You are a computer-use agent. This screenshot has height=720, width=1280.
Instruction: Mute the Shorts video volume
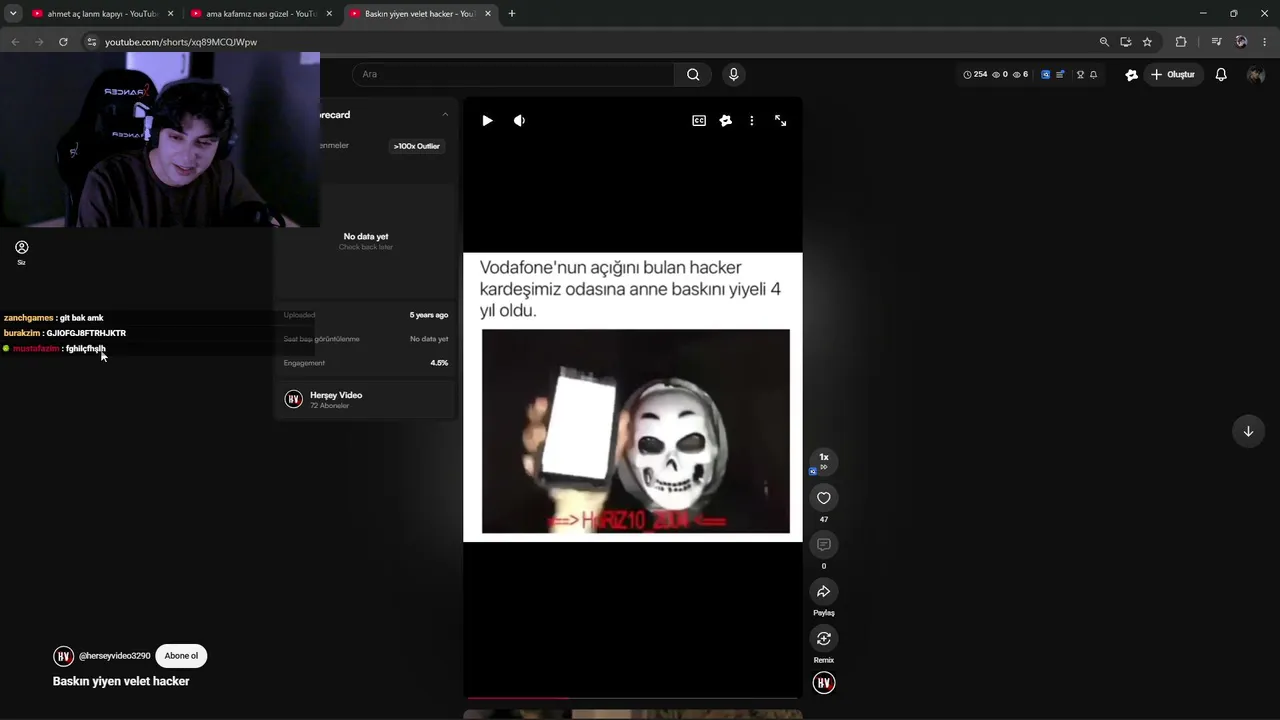pos(520,121)
